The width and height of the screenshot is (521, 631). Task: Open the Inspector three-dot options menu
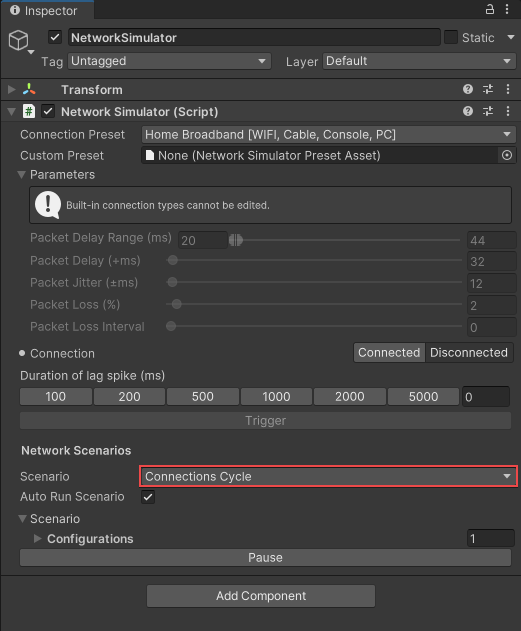(x=507, y=9)
